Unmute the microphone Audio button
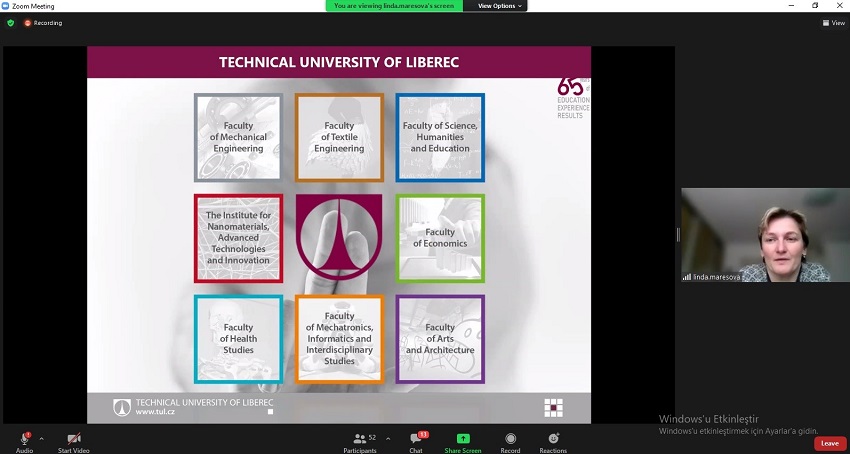Image resolution: width=850 pixels, height=454 pixels. click(x=24, y=439)
